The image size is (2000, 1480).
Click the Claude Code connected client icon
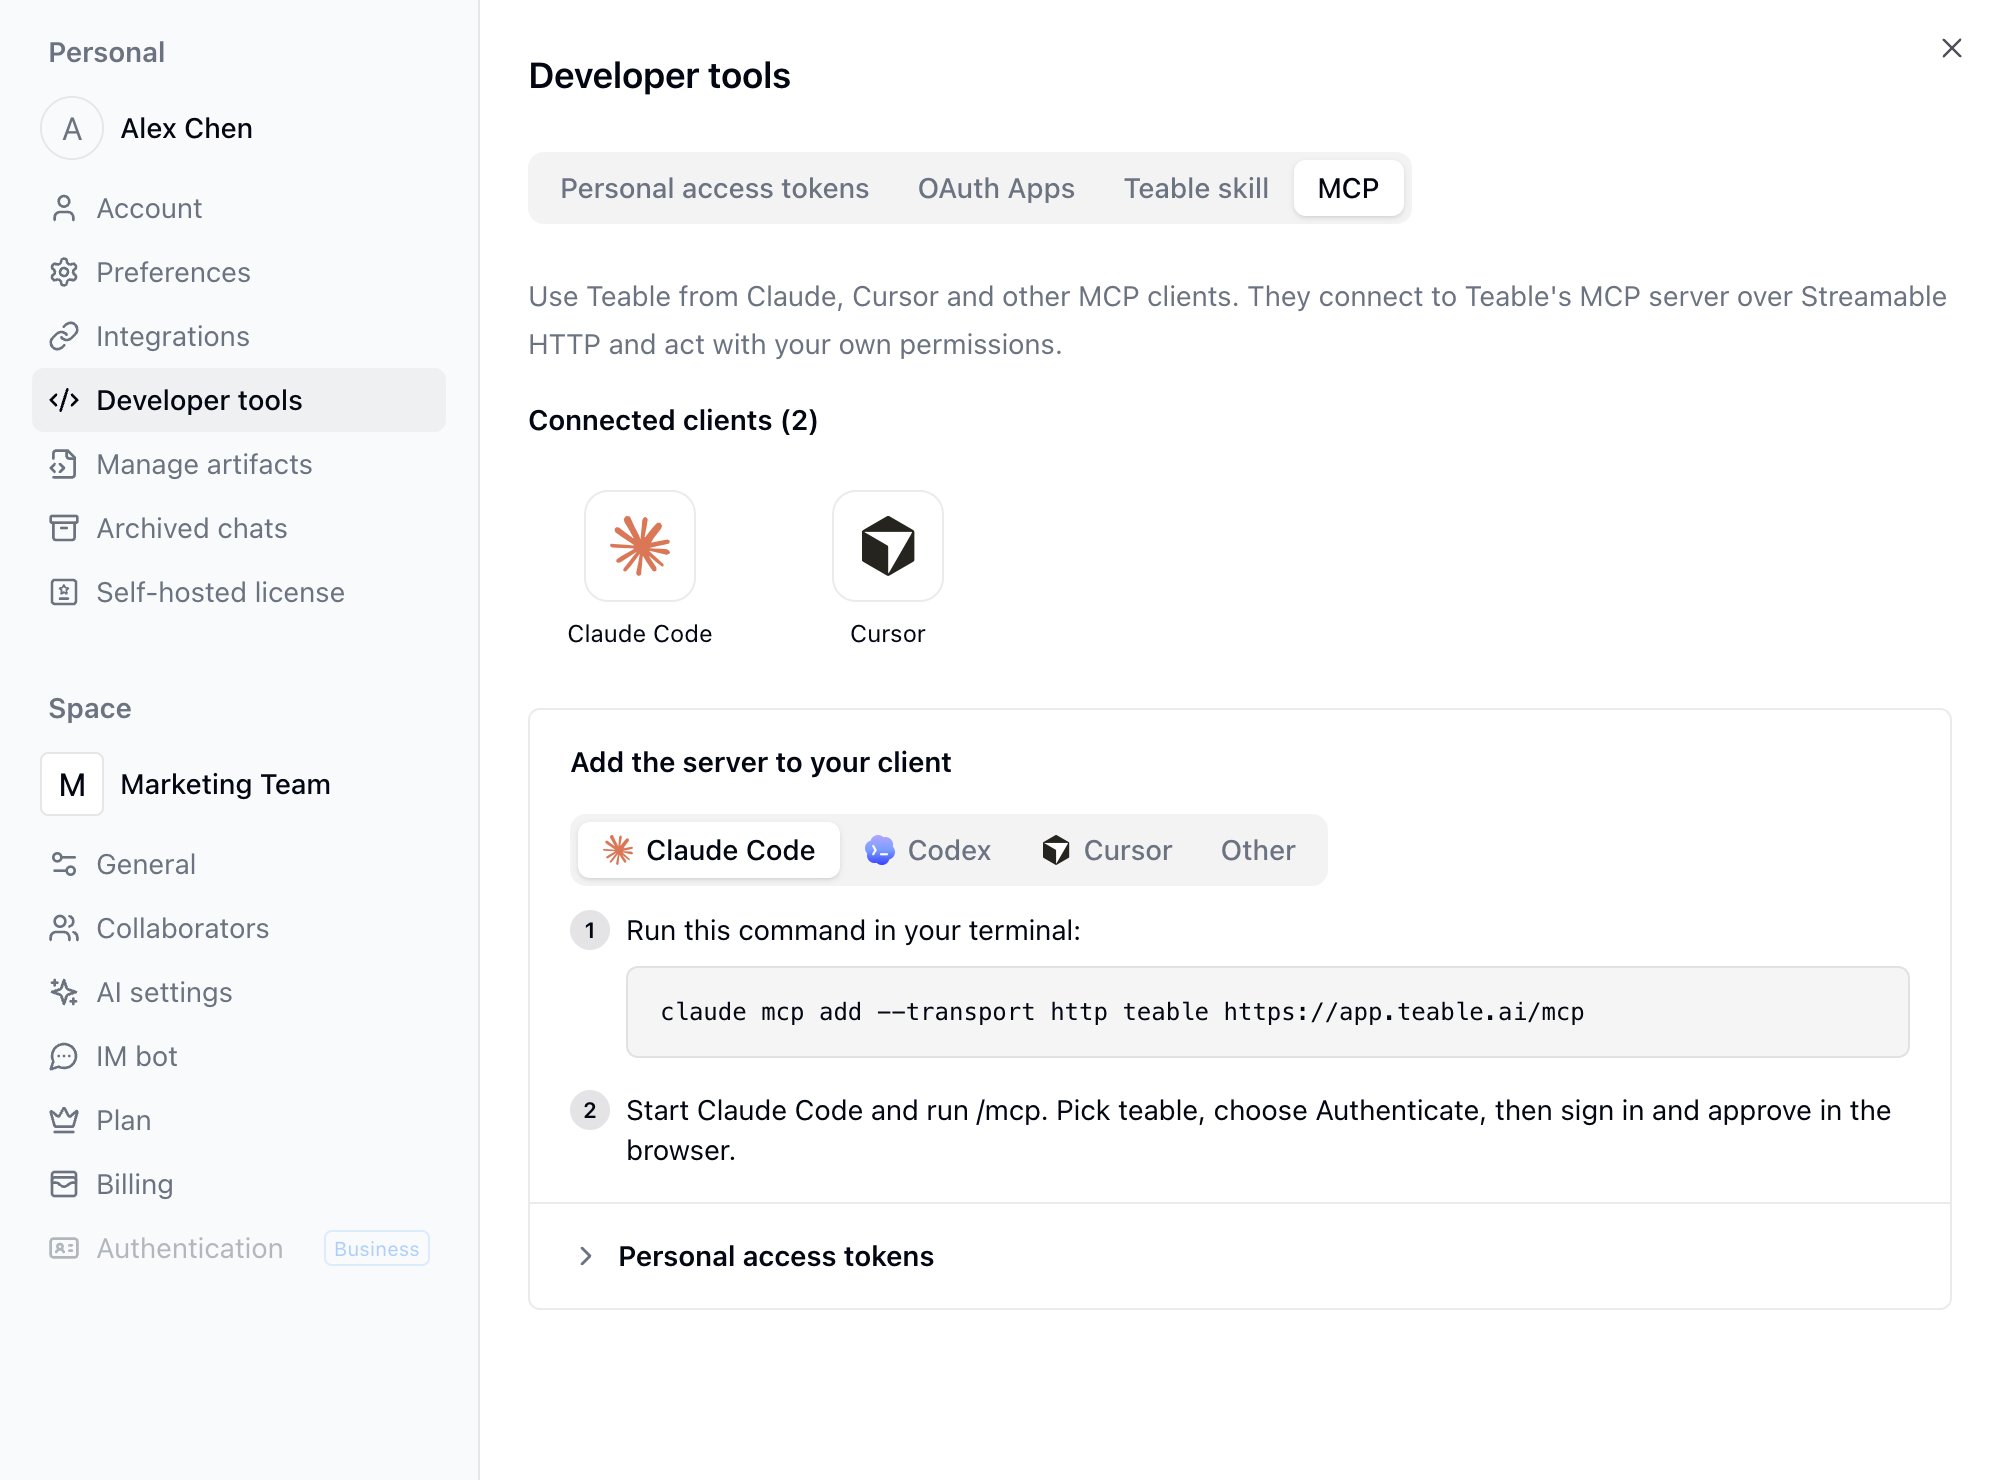point(640,546)
